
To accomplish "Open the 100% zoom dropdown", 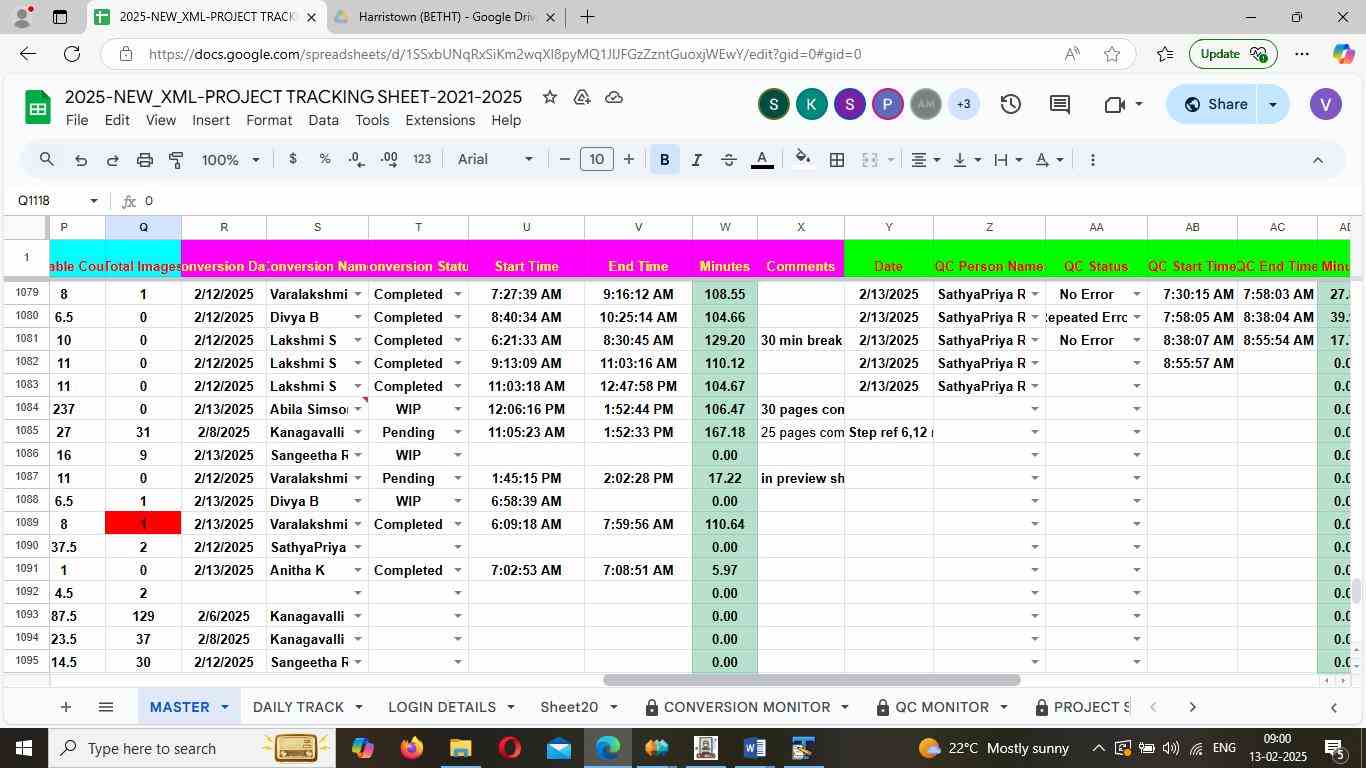I will 230,160.
